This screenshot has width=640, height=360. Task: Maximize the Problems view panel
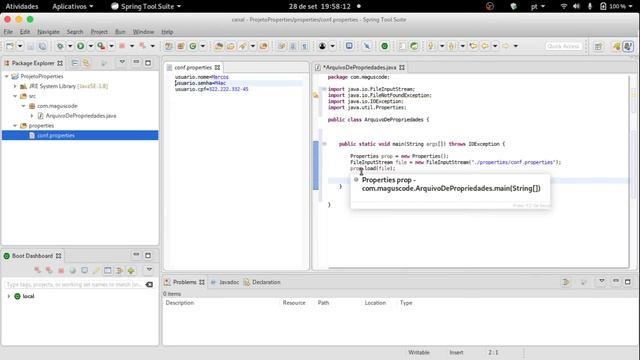(x=628, y=282)
